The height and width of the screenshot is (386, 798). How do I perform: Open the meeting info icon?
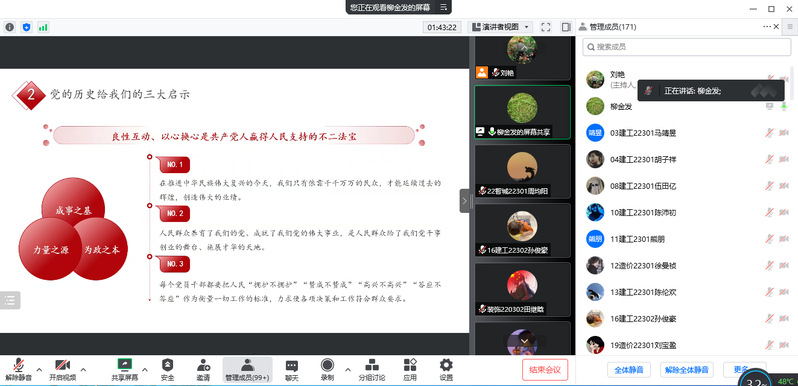[x=10, y=27]
